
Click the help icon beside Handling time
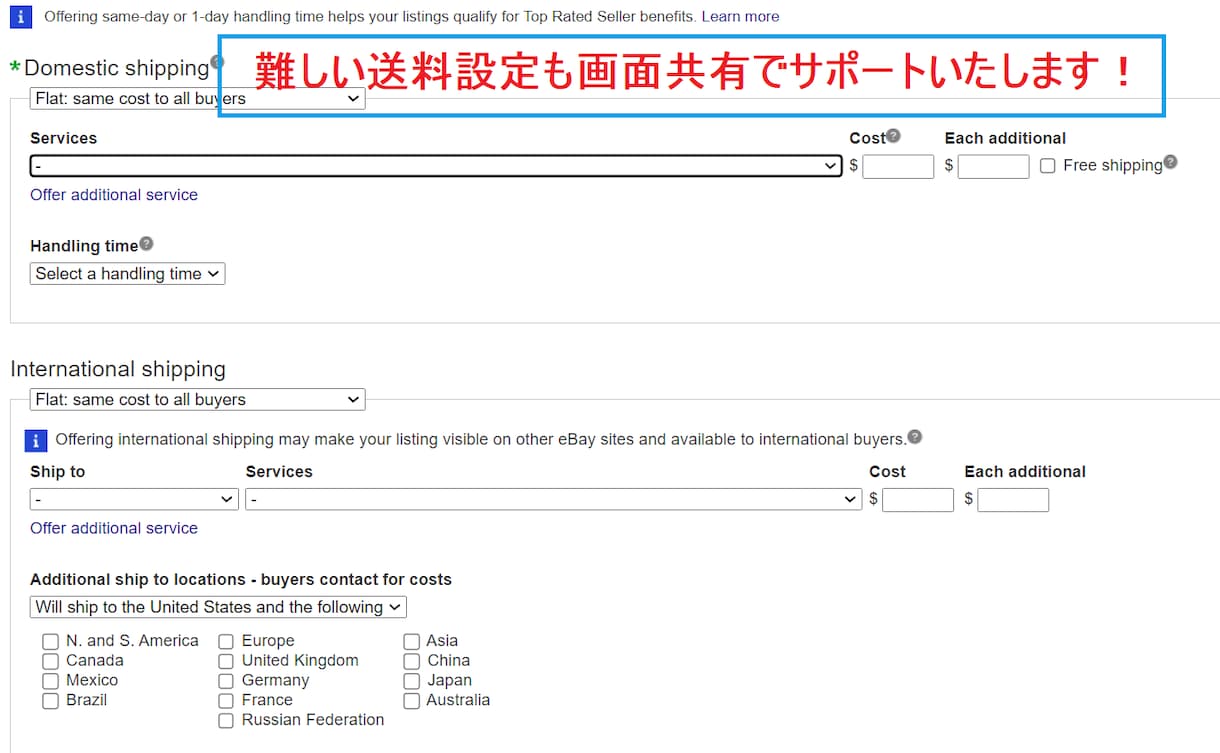pyautogui.click(x=146, y=243)
